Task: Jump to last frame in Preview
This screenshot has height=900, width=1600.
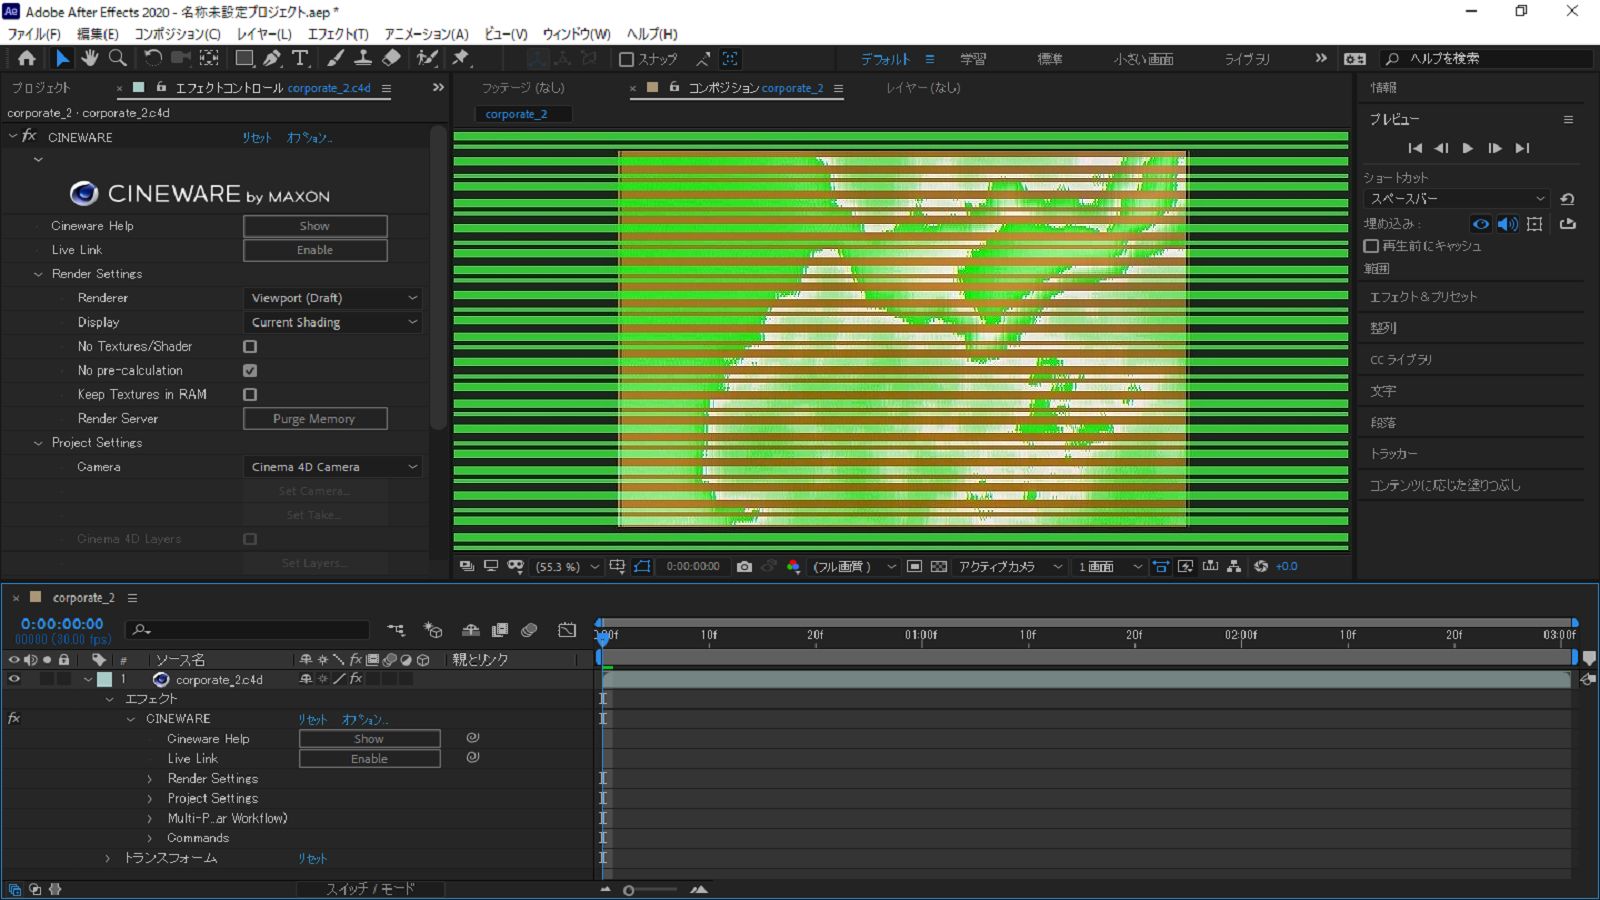Action: click(x=1522, y=148)
